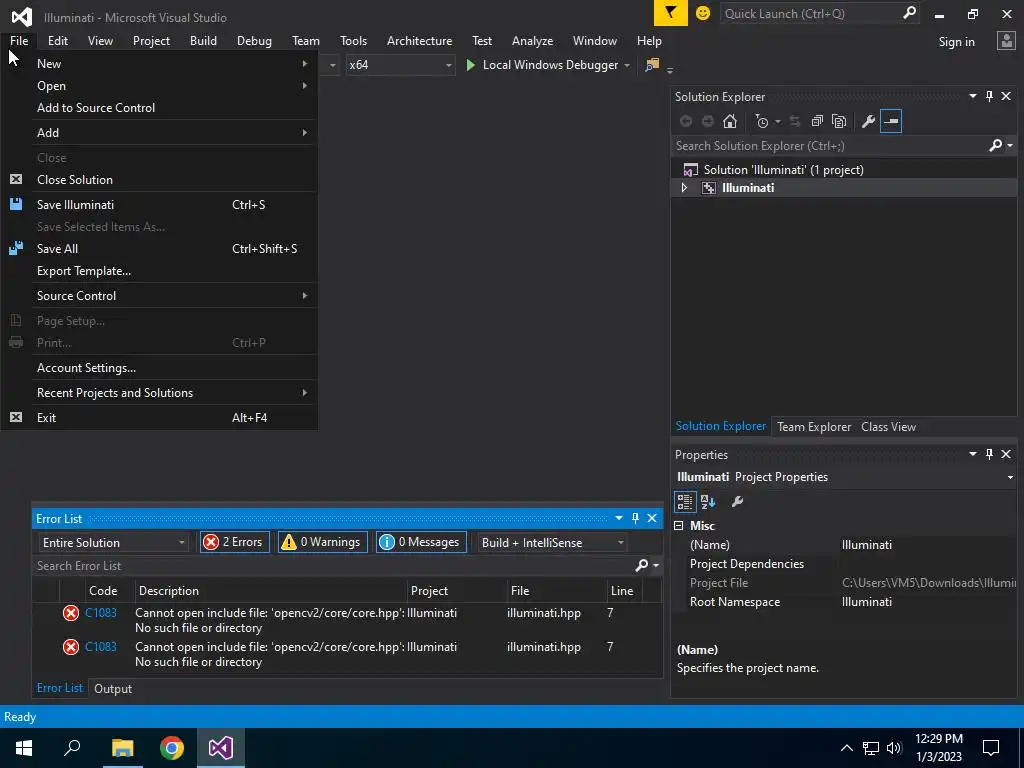
Task: Expand the Illuminati project tree node
Action: click(684, 188)
